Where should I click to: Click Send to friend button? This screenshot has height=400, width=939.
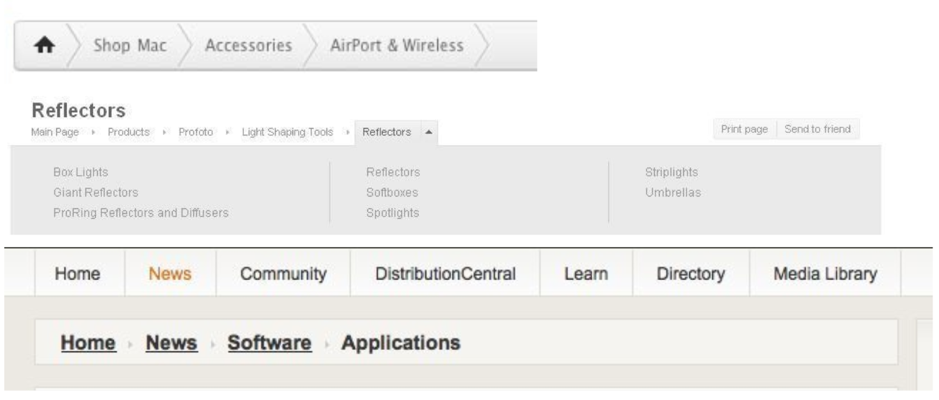pos(816,130)
